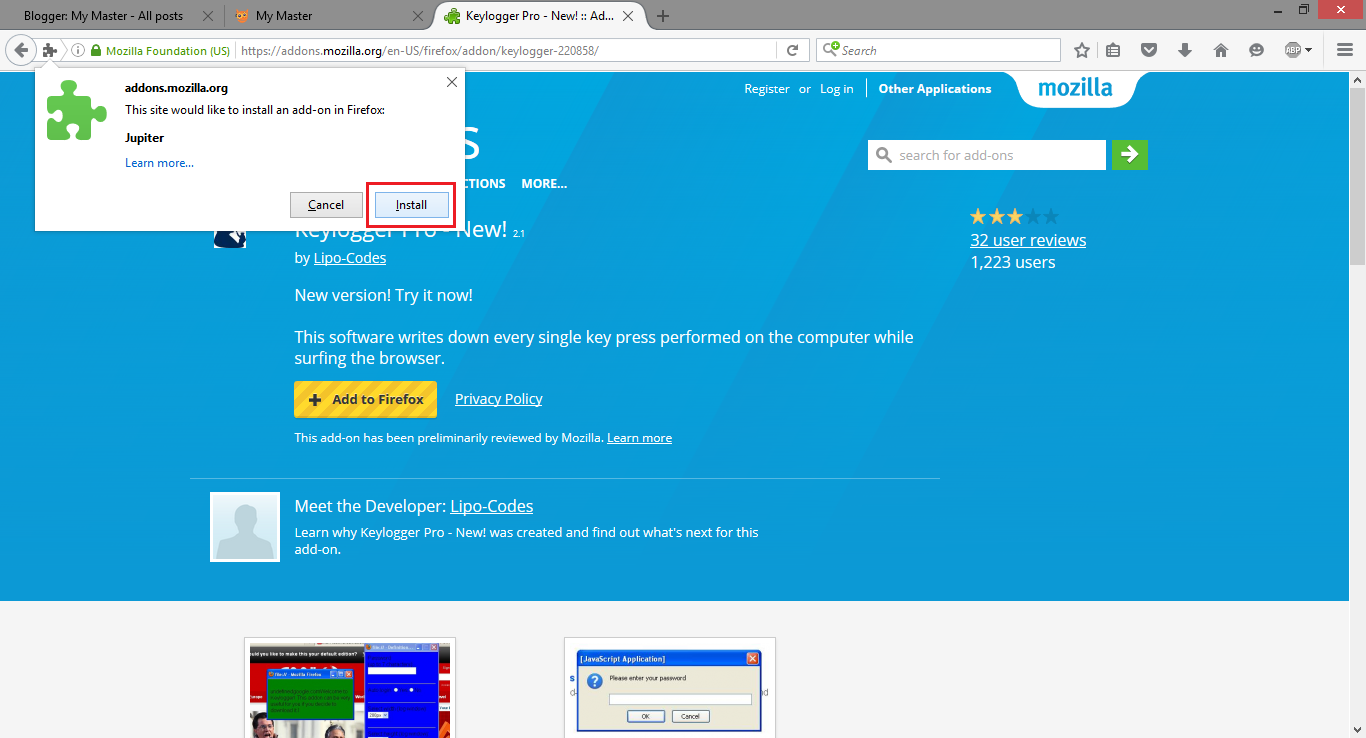Click the address bar URL
1366x738 pixels.
click(420, 50)
